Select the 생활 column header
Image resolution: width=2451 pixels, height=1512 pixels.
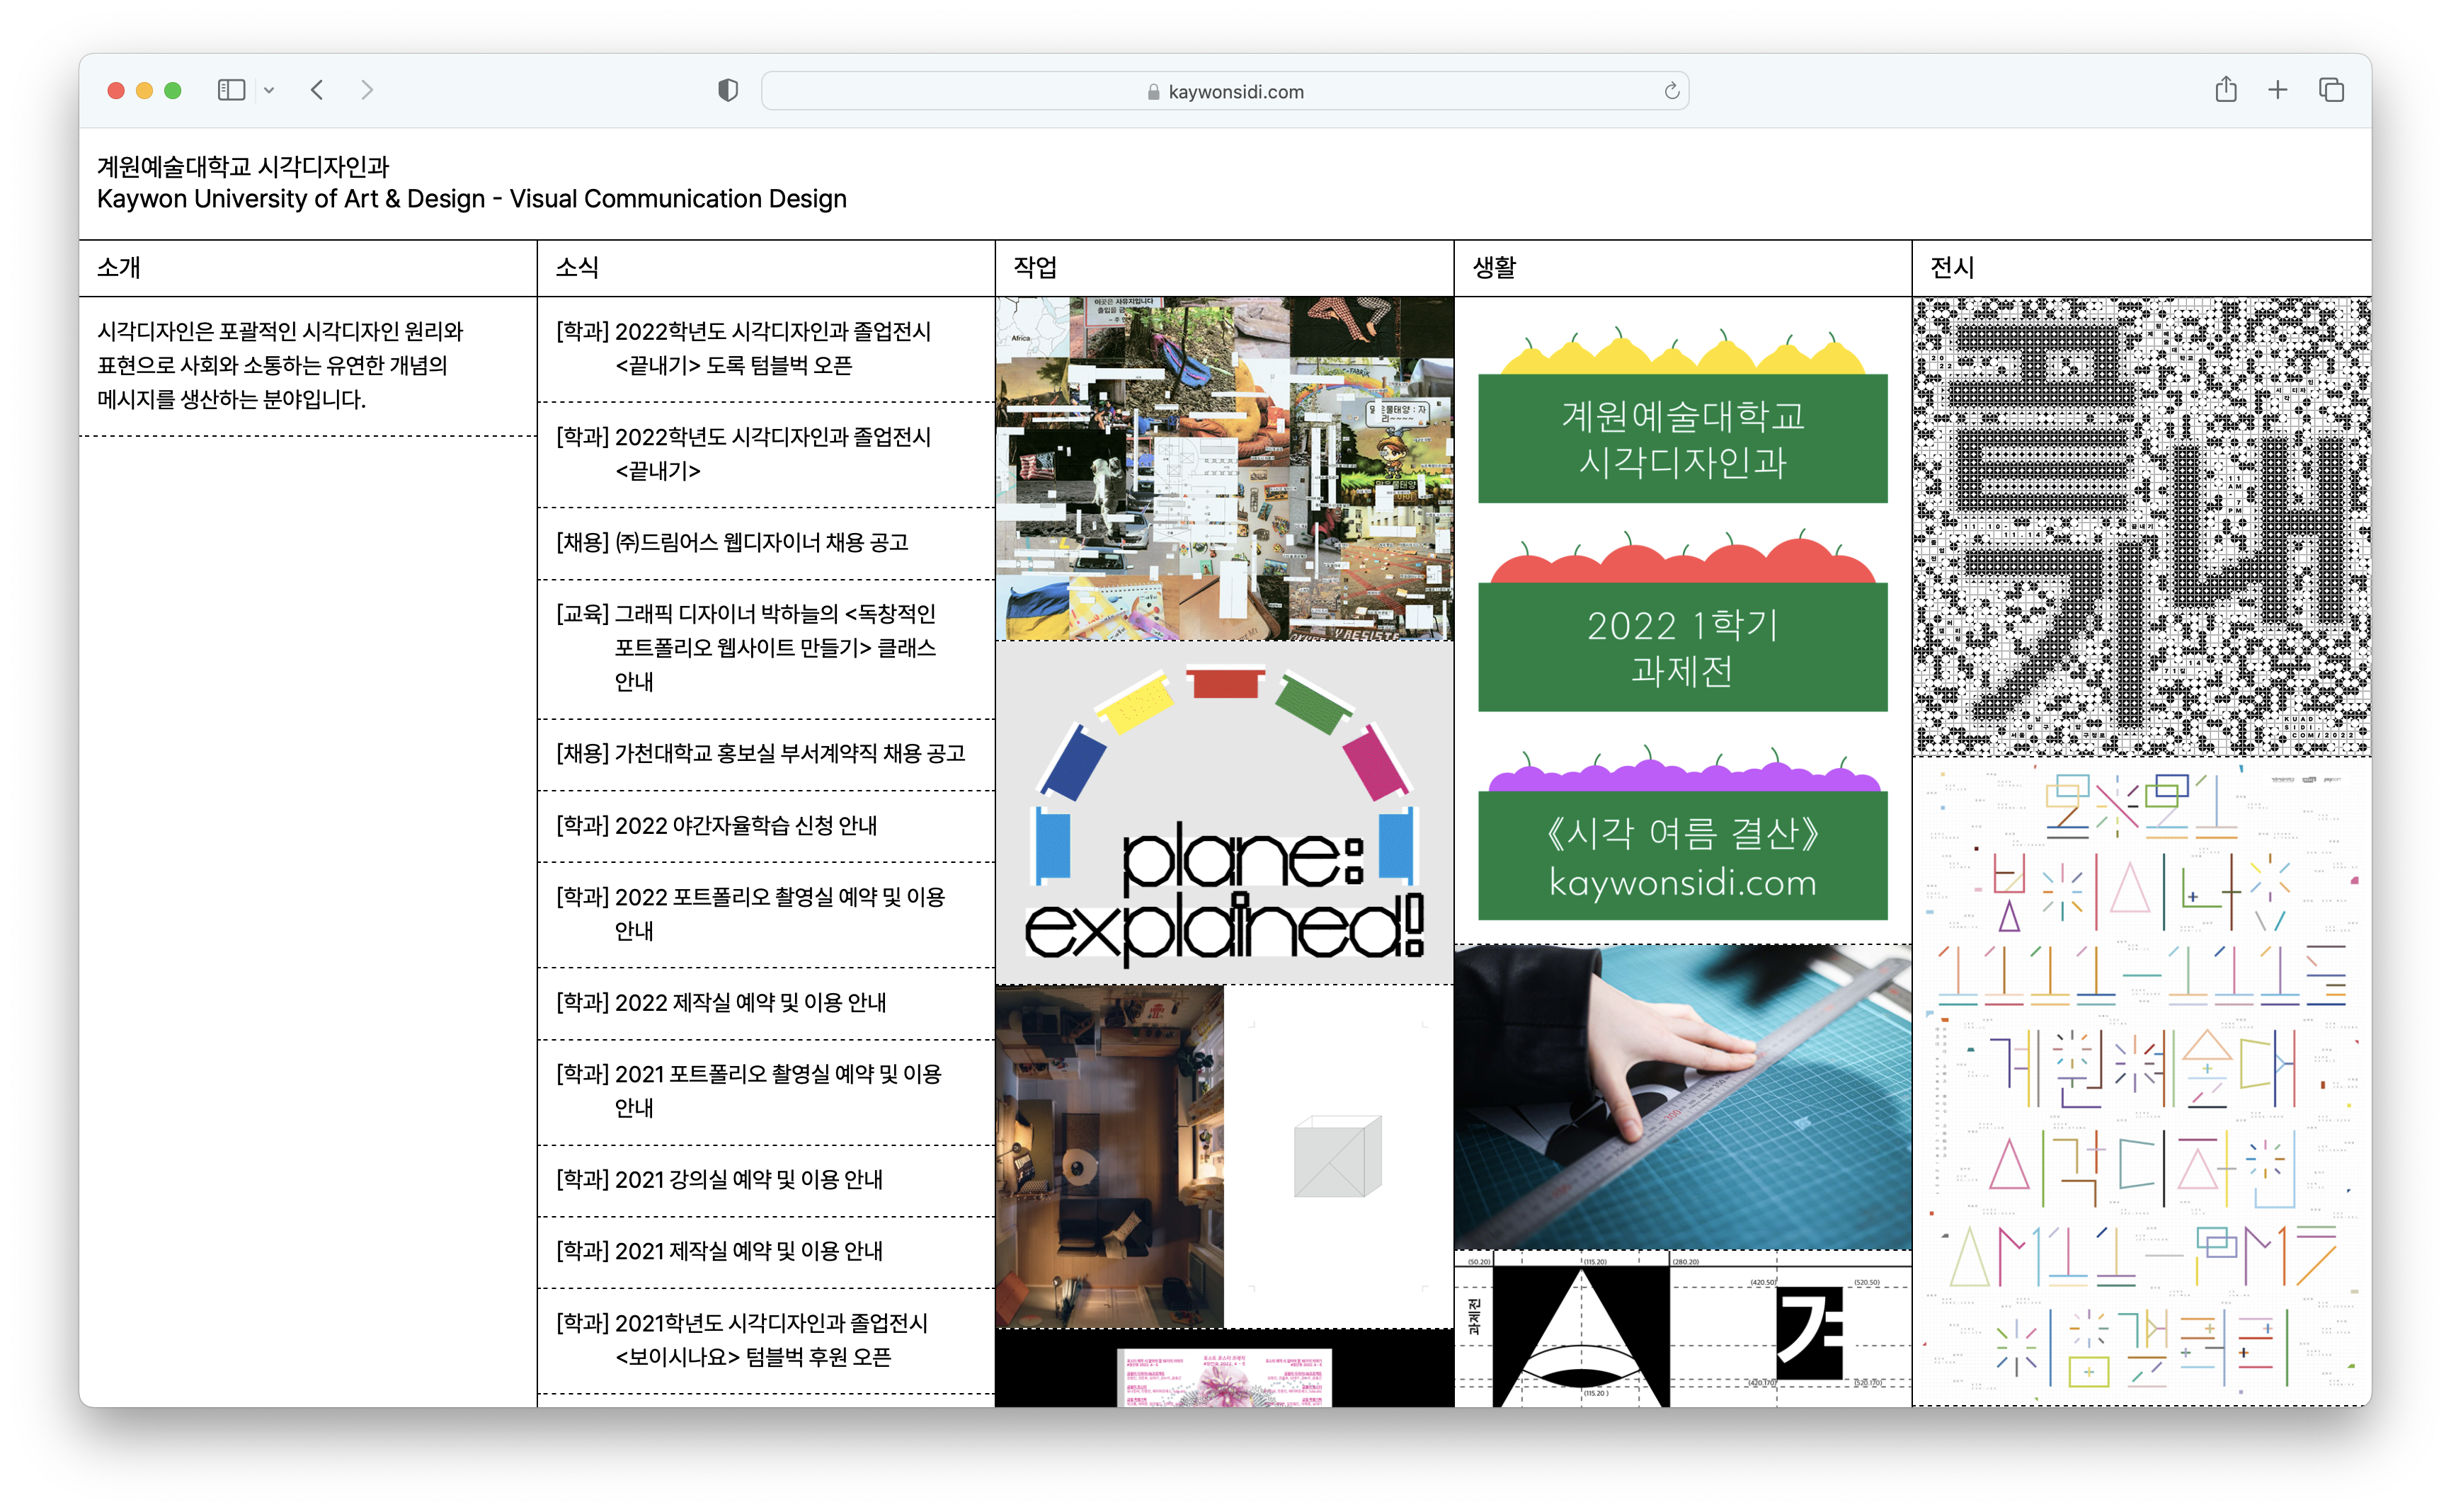click(x=1494, y=267)
